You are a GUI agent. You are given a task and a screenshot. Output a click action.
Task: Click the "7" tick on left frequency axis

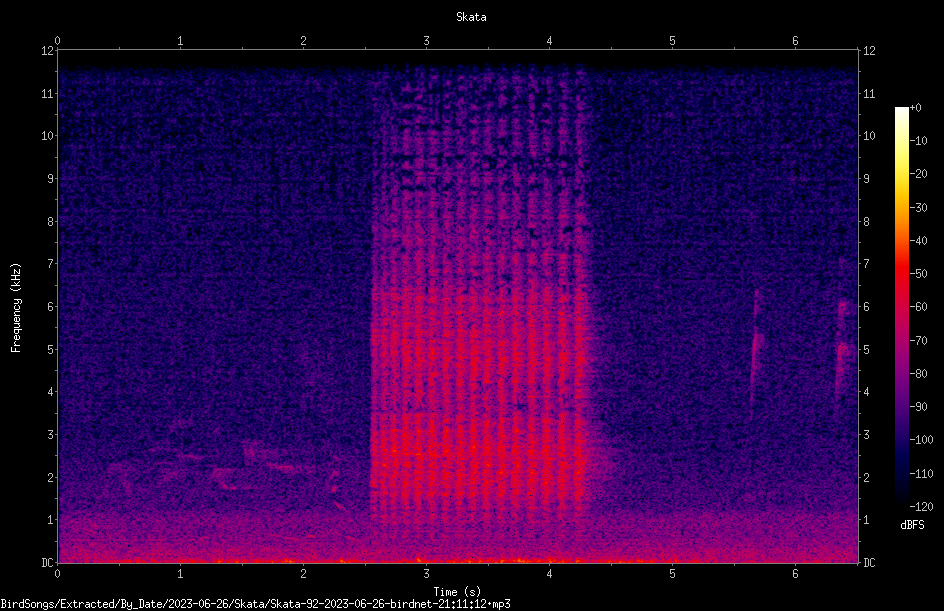point(50,264)
